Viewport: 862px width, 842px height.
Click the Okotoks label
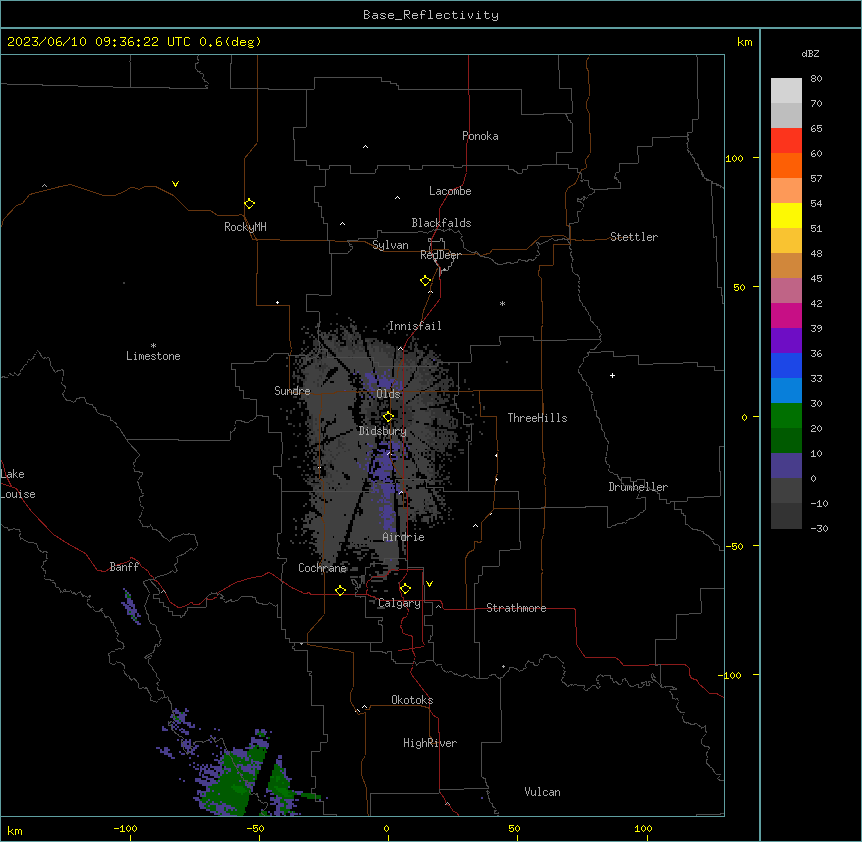point(412,700)
